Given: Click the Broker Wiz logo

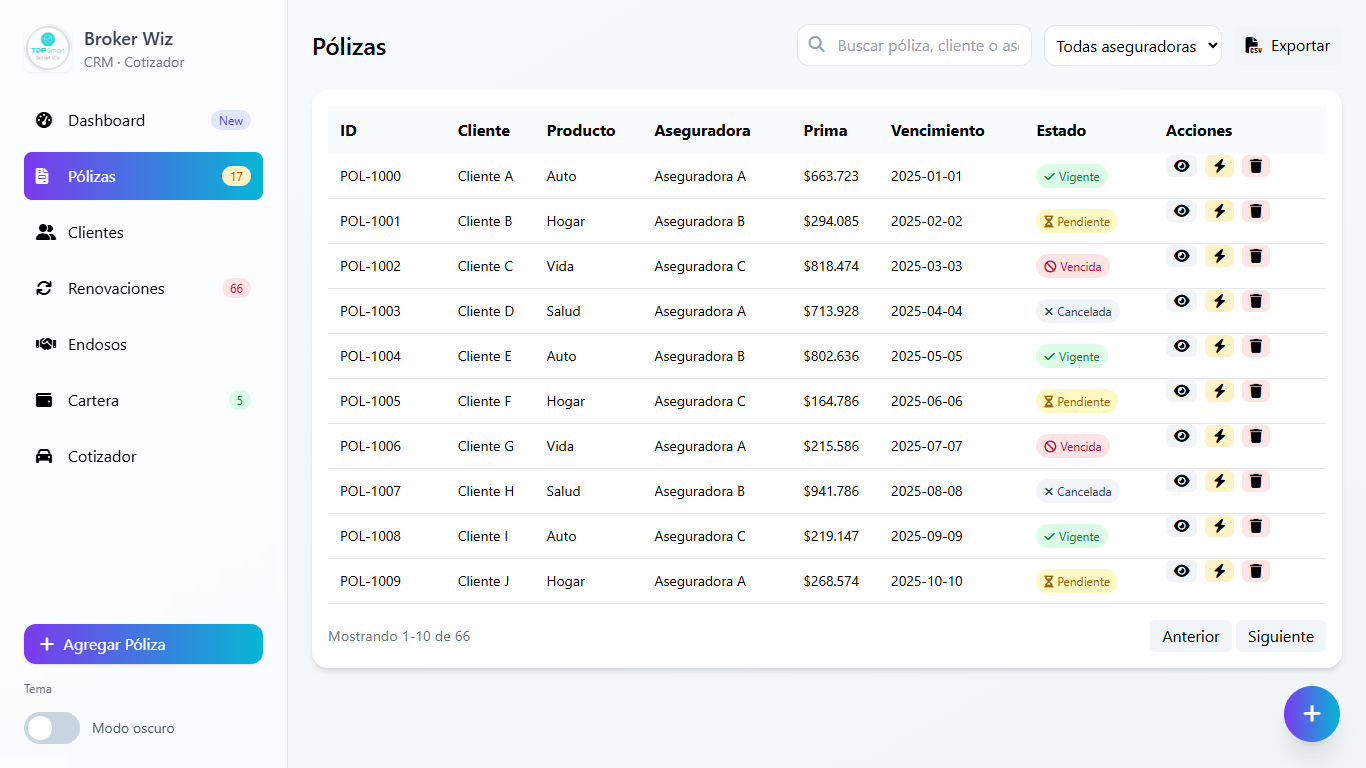Looking at the screenshot, I should [x=48, y=50].
